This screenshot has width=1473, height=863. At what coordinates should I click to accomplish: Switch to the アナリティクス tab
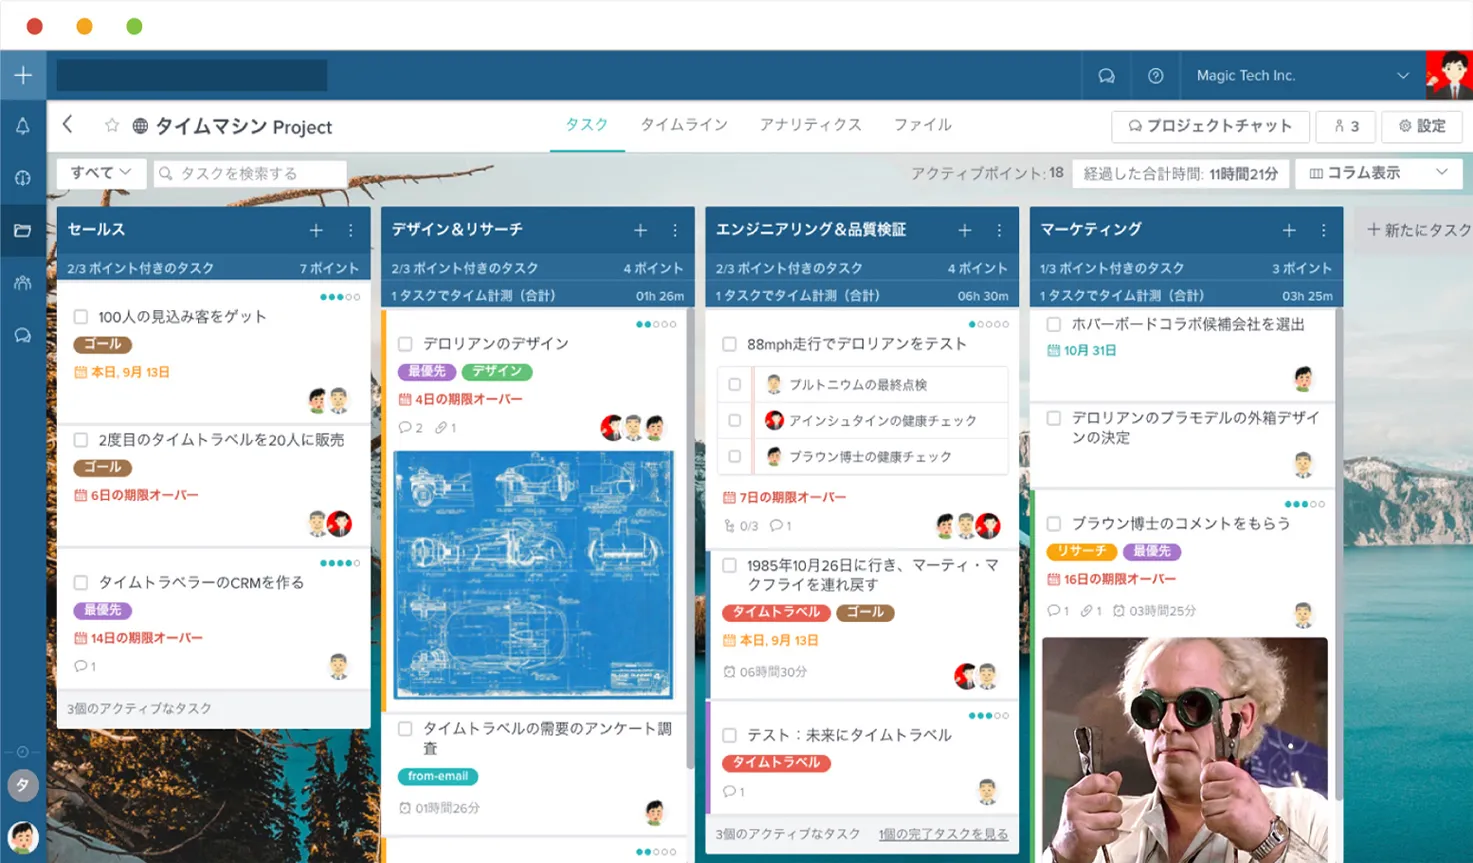(x=810, y=125)
